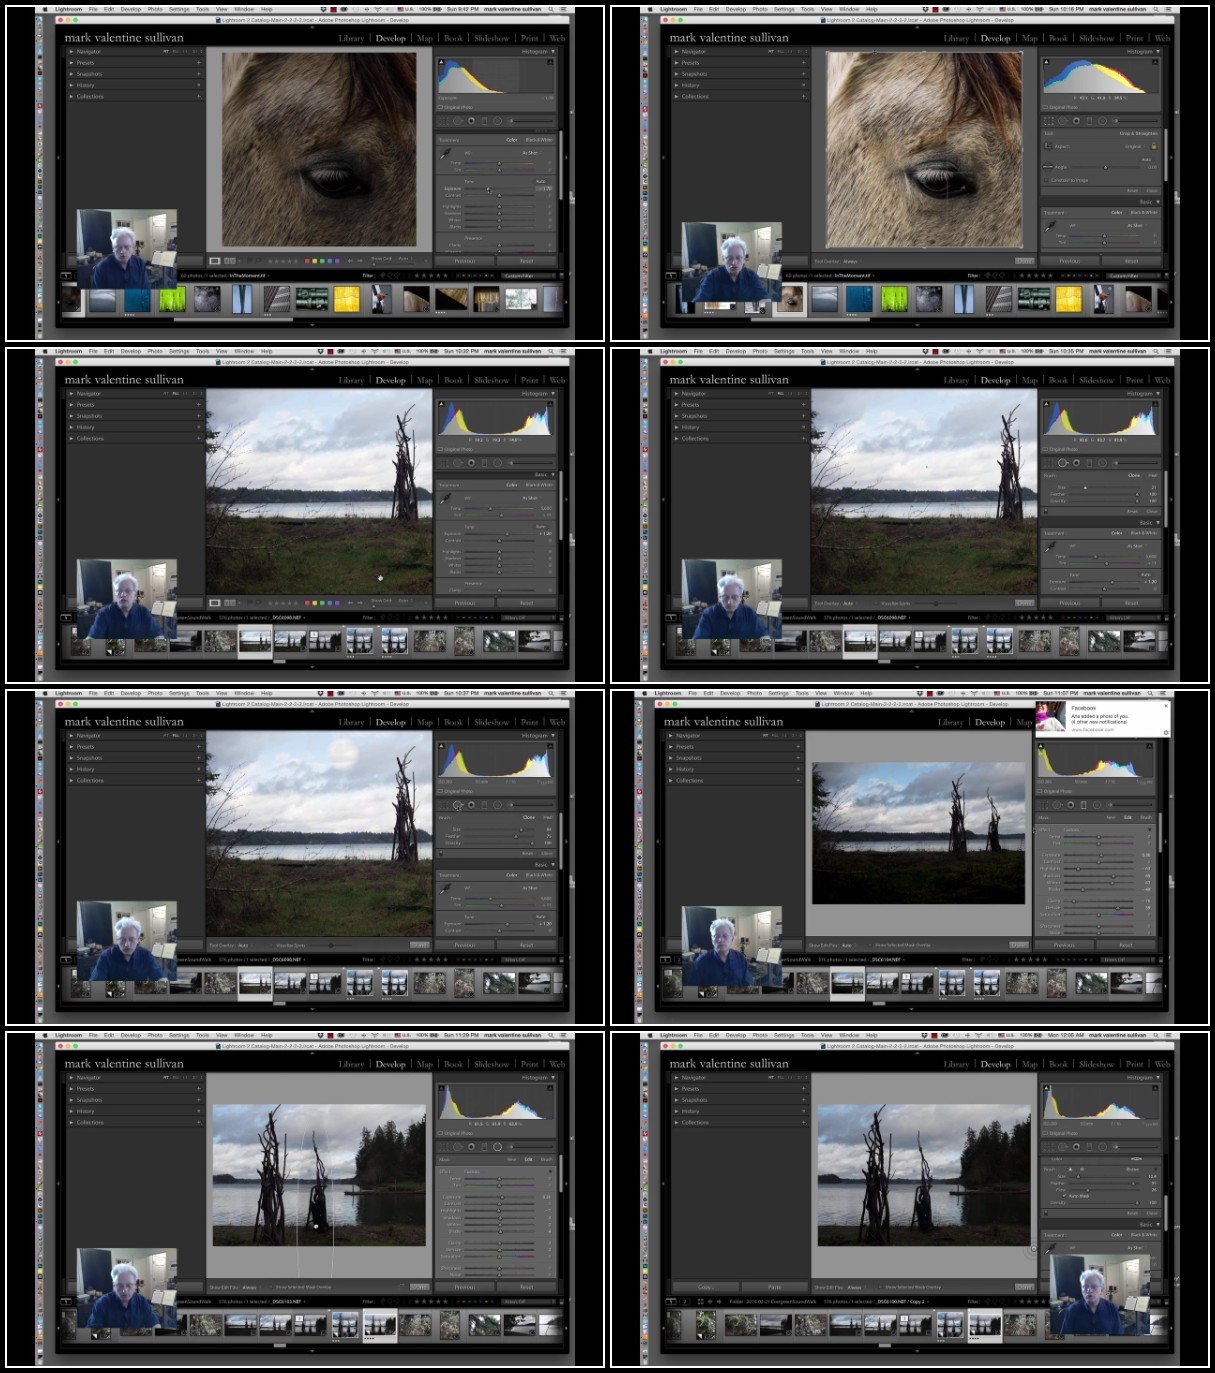Expand Collections panel in 10:35 PM screenshot
Viewport: 1215px width, 1373px height.
click(x=676, y=439)
